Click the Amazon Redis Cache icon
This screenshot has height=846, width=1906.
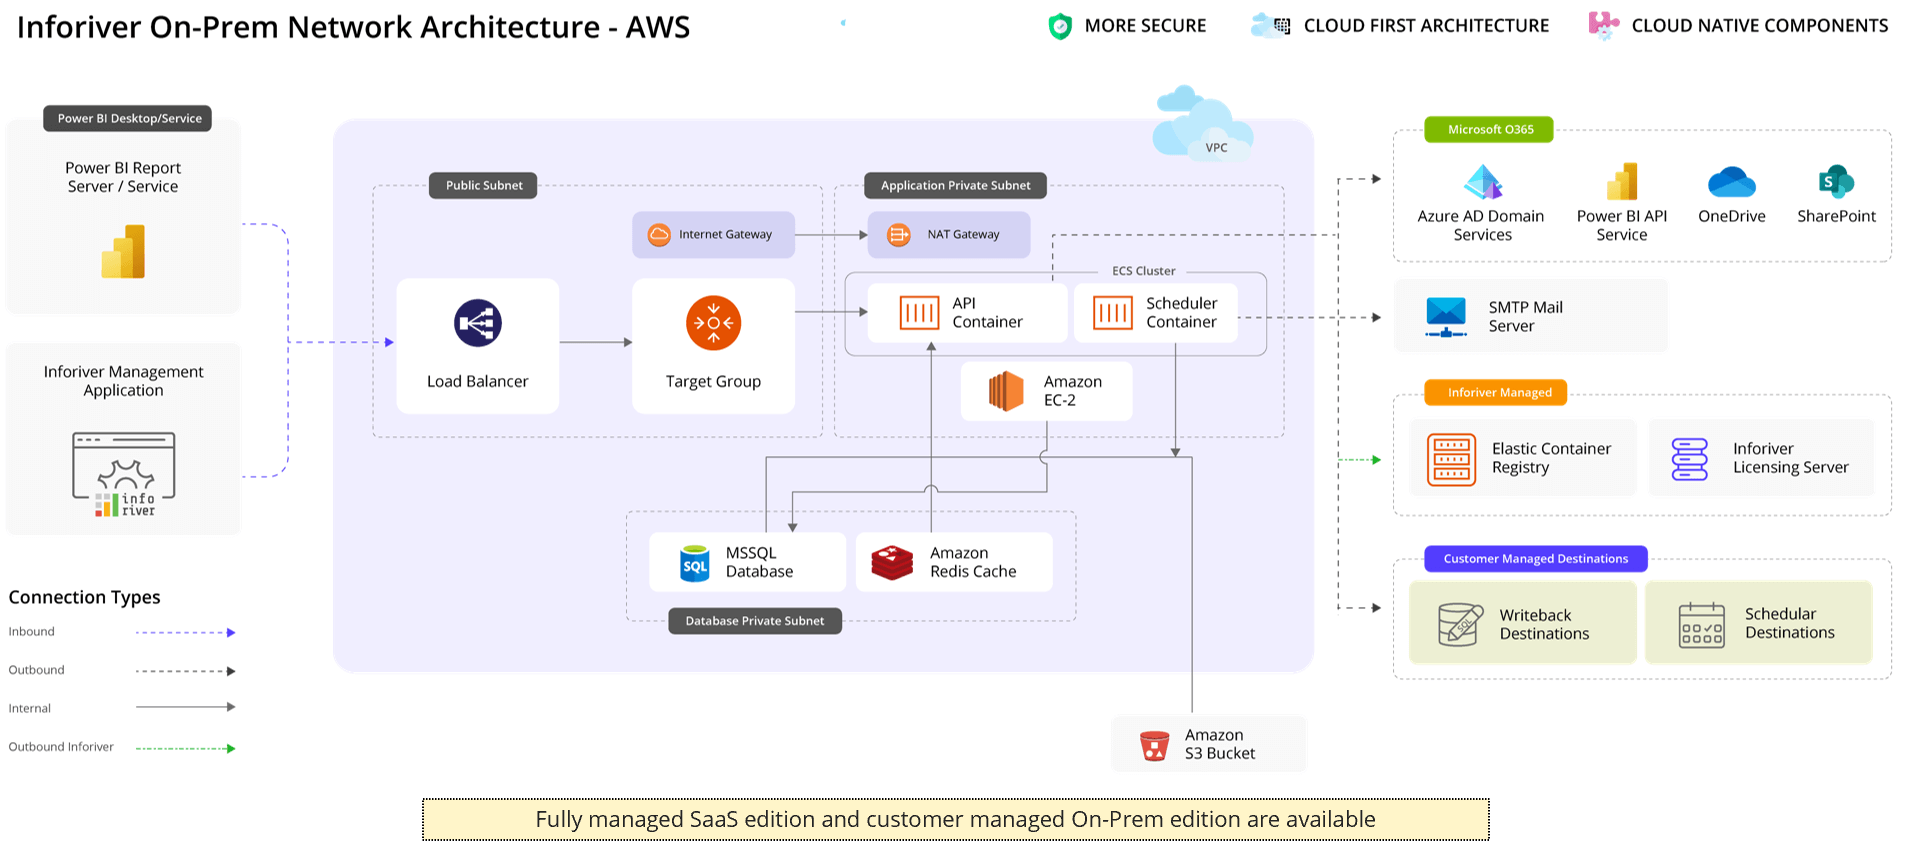[x=892, y=563]
